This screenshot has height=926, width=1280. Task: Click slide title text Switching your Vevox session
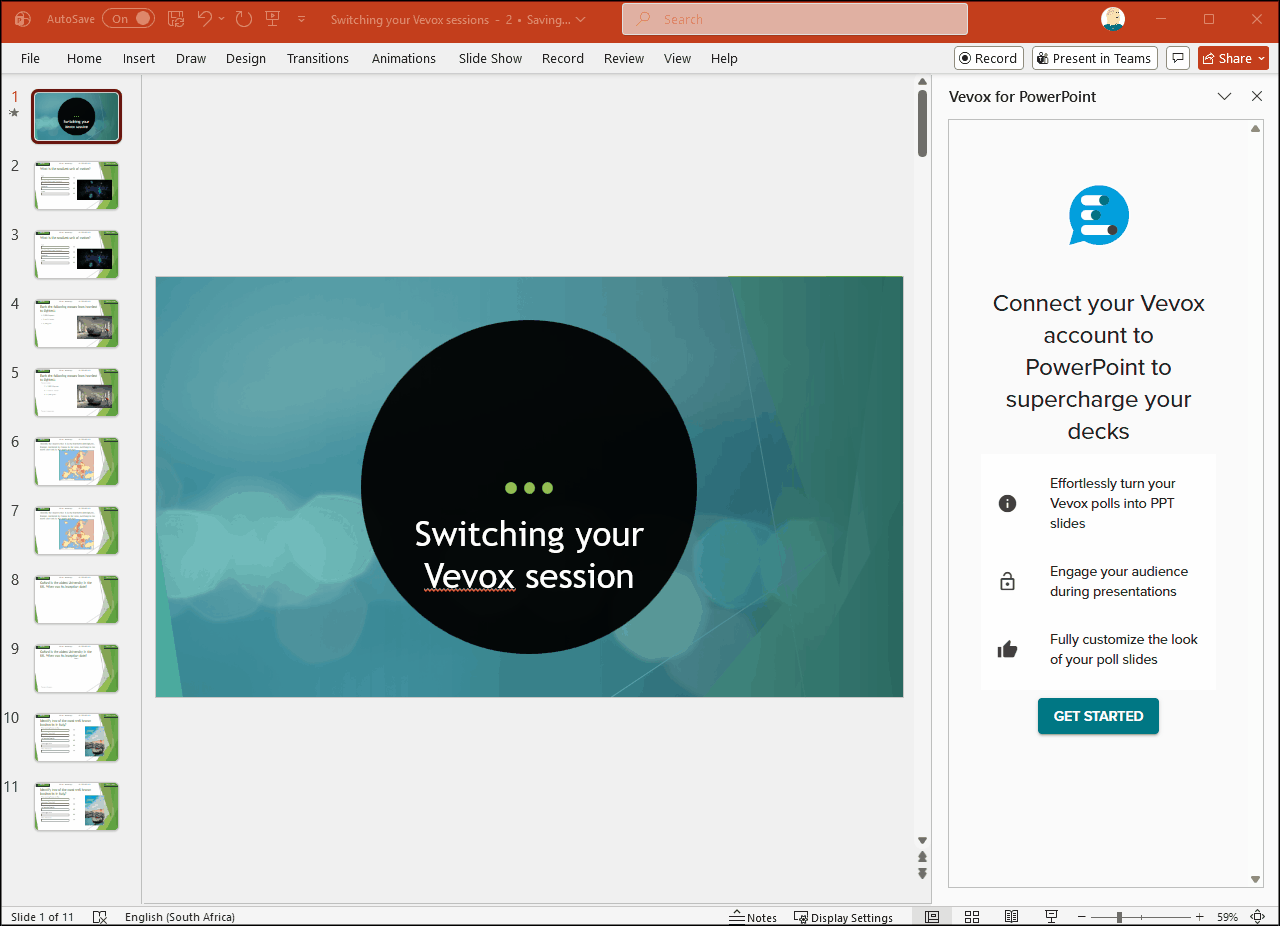pyautogui.click(x=529, y=555)
